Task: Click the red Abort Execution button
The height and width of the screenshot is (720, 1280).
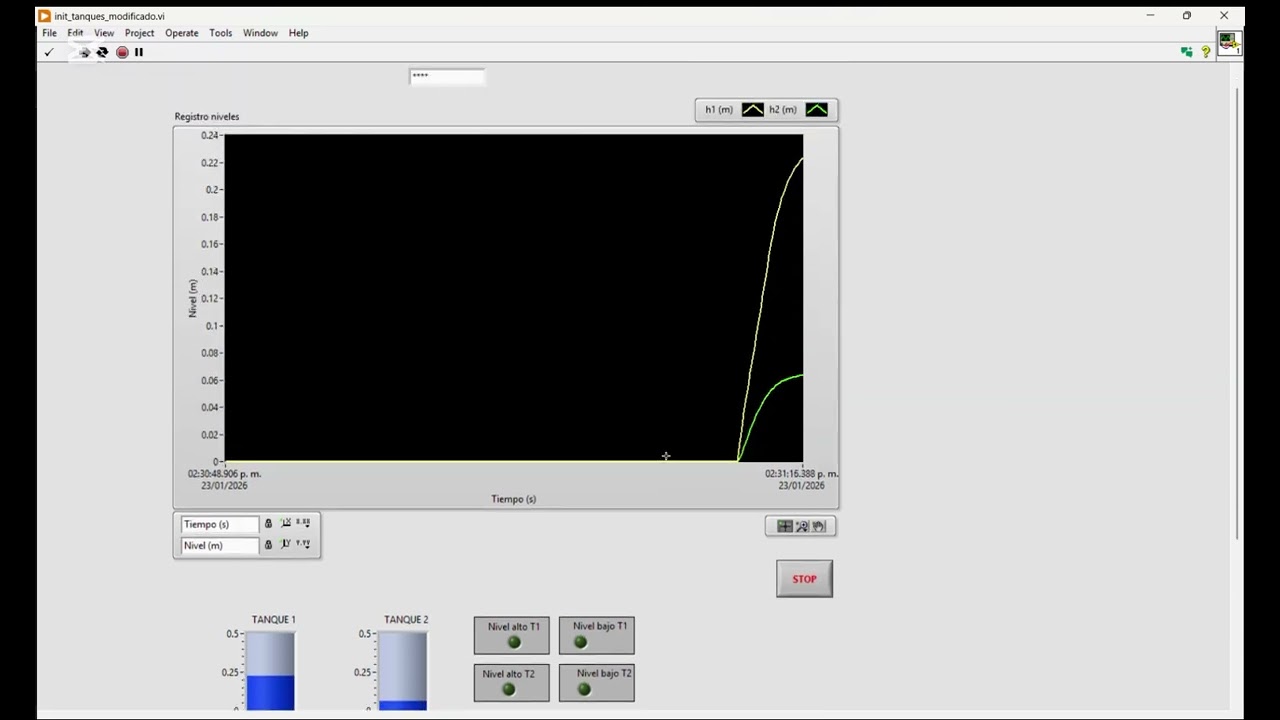Action: [122, 52]
